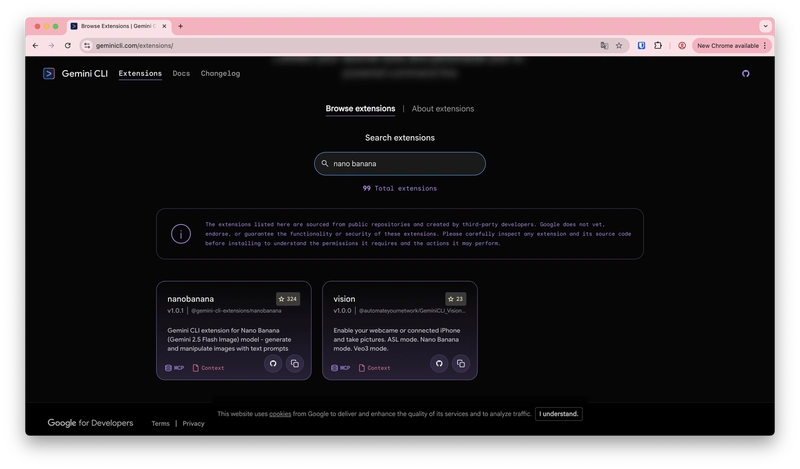Image resolution: width=800 pixels, height=469 pixels.
Task: Switch to Browse extensions tab
Action: 360,109
